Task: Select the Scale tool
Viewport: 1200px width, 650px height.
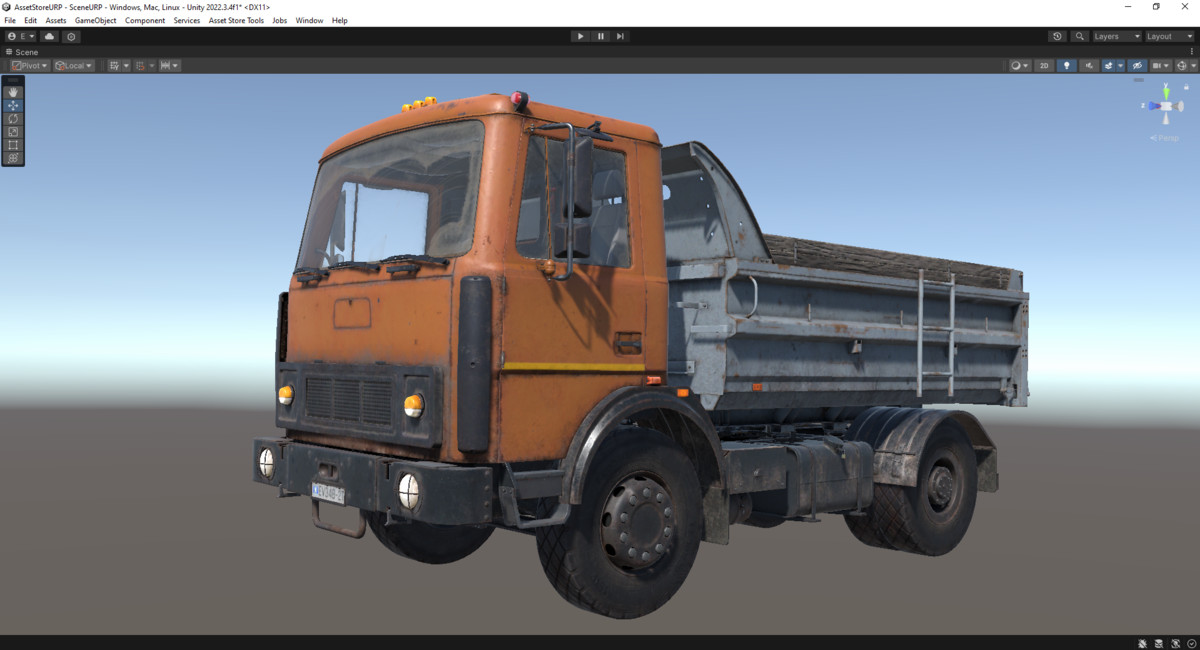Action: point(13,131)
